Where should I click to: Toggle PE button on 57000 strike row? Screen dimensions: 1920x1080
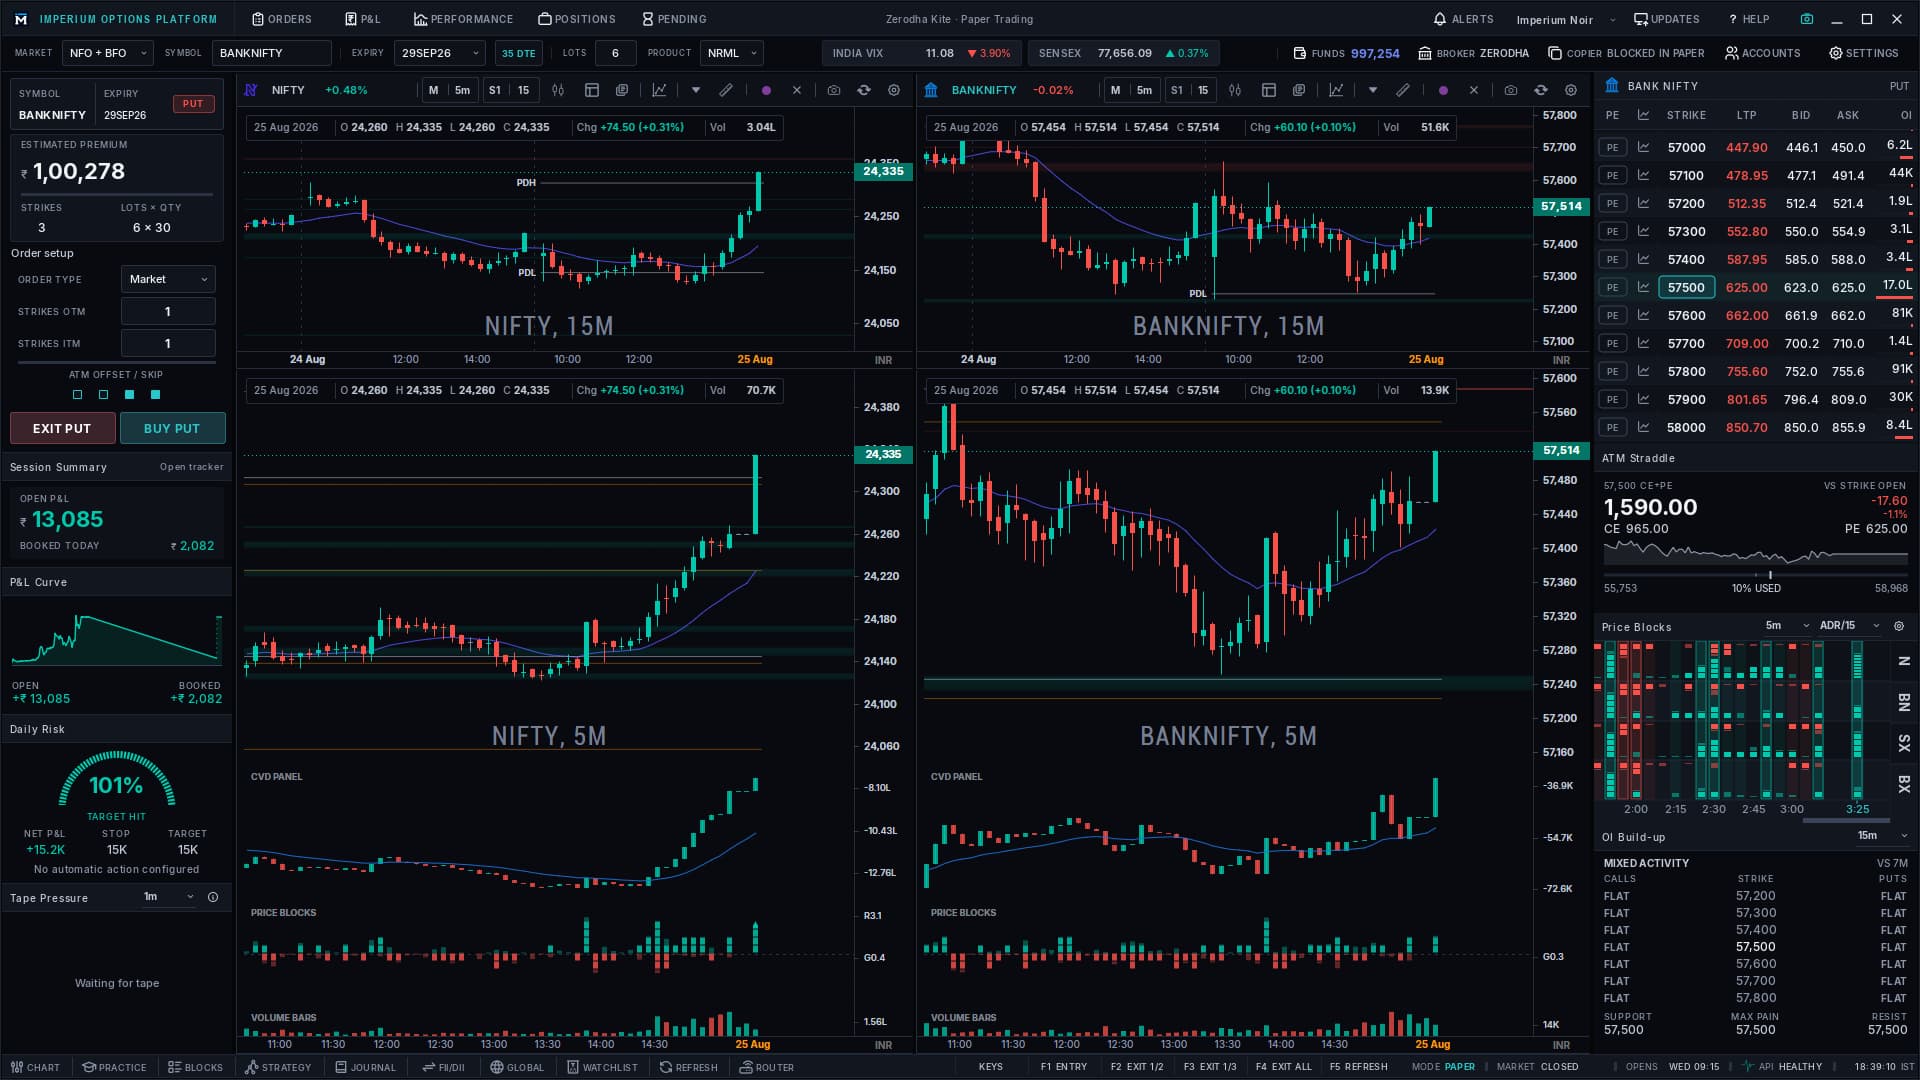(x=1612, y=147)
